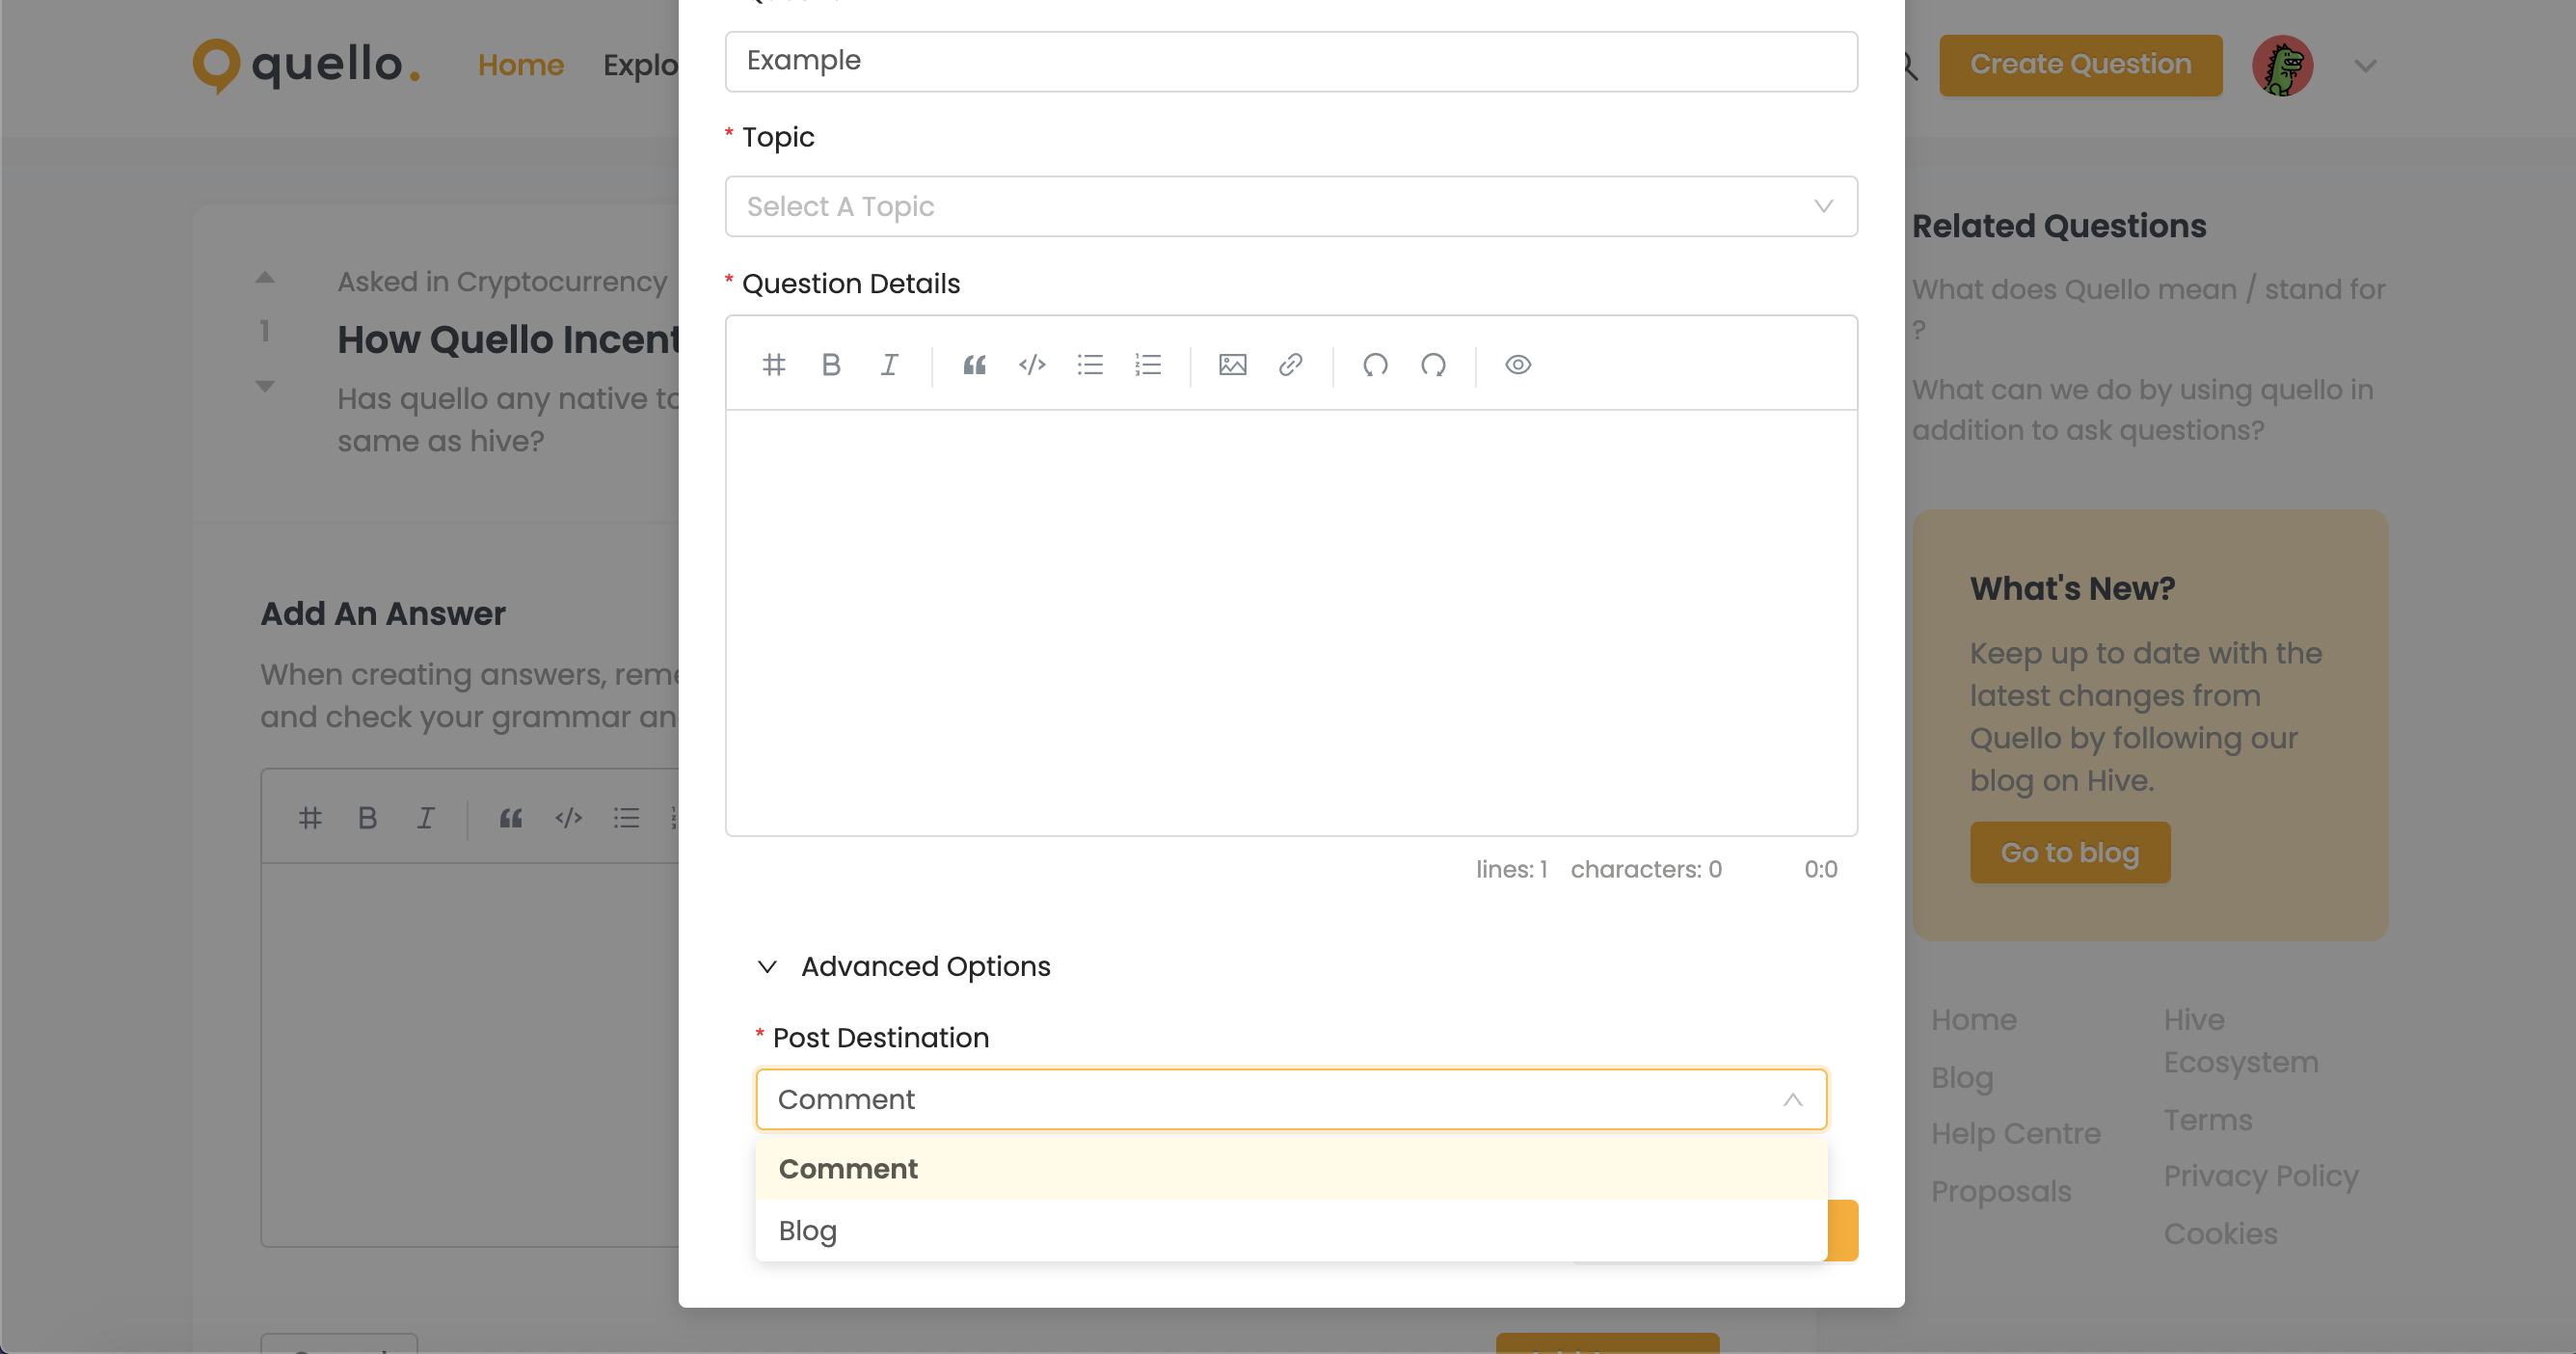Click bullet list icon in Add An Answer editor
The image size is (2576, 1354).
(x=626, y=818)
